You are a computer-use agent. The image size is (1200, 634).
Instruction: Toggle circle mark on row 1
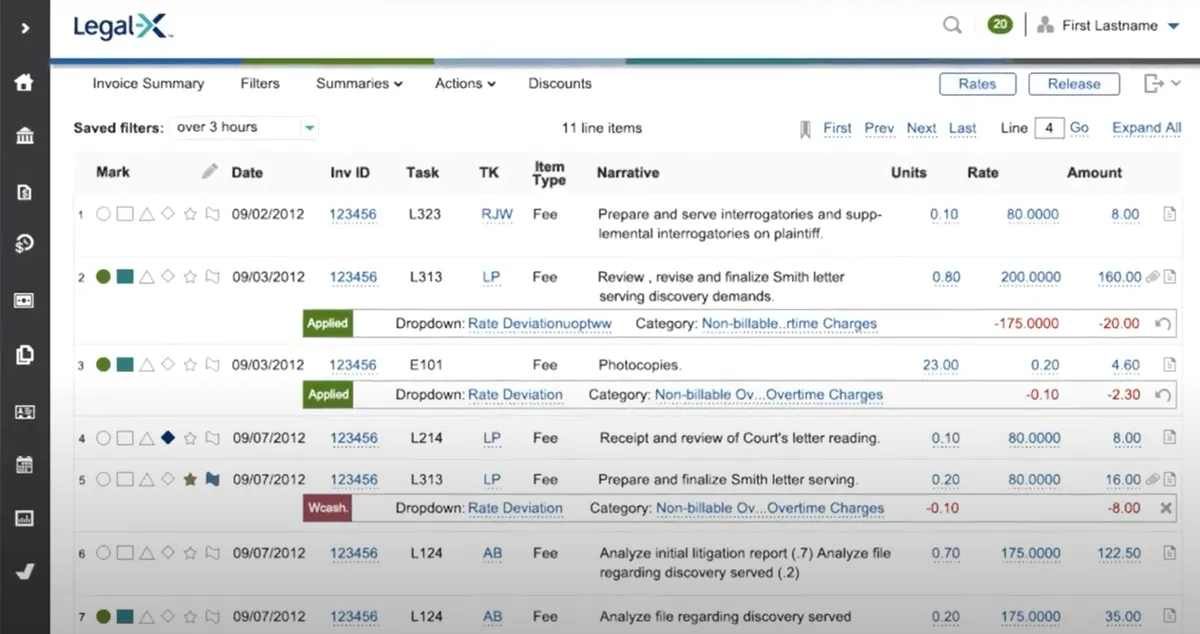[103, 214]
